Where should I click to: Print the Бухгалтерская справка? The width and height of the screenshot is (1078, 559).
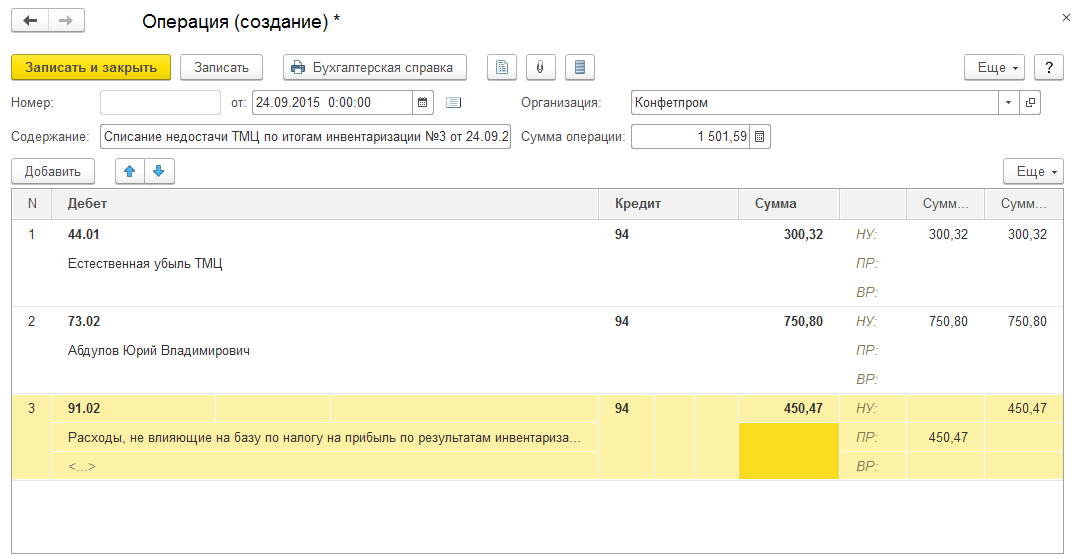pos(375,67)
